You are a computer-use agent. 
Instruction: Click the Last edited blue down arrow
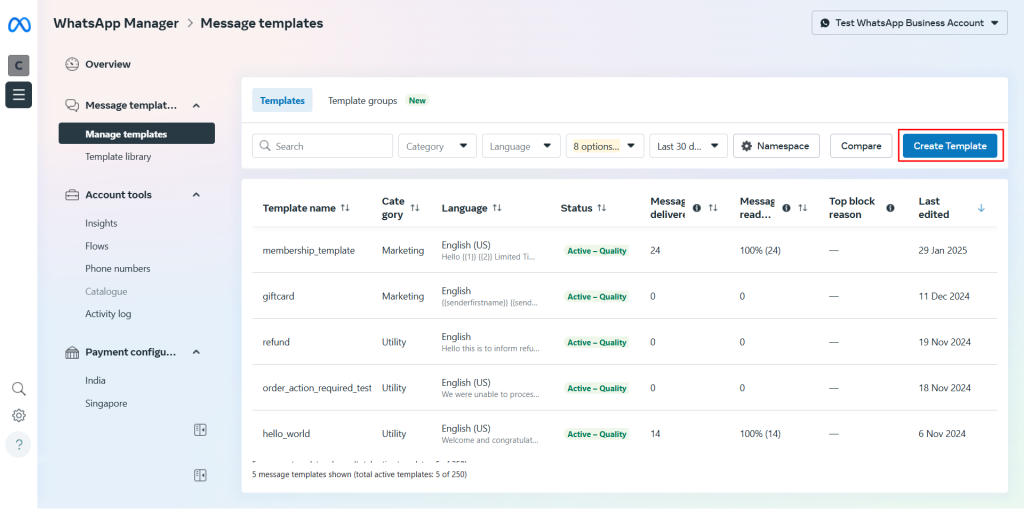click(981, 208)
